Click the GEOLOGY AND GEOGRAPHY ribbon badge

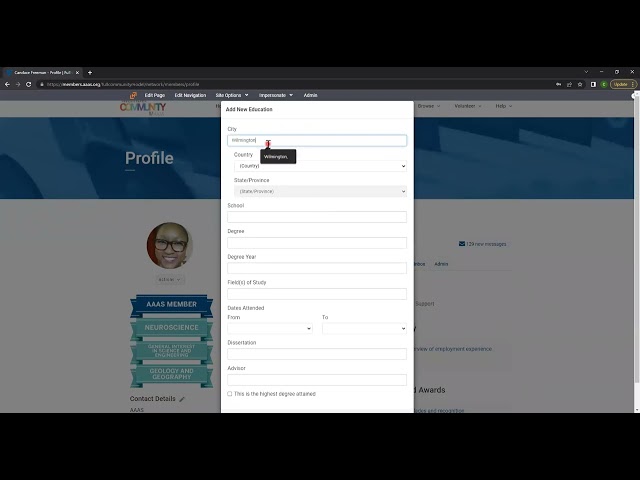click(171, 375)
